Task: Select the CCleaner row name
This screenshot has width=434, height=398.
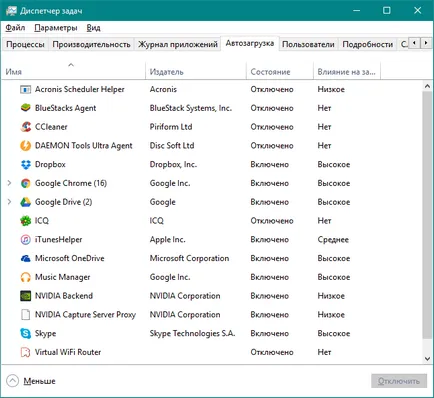Action: pyautogui.click(x=51, y=127)
